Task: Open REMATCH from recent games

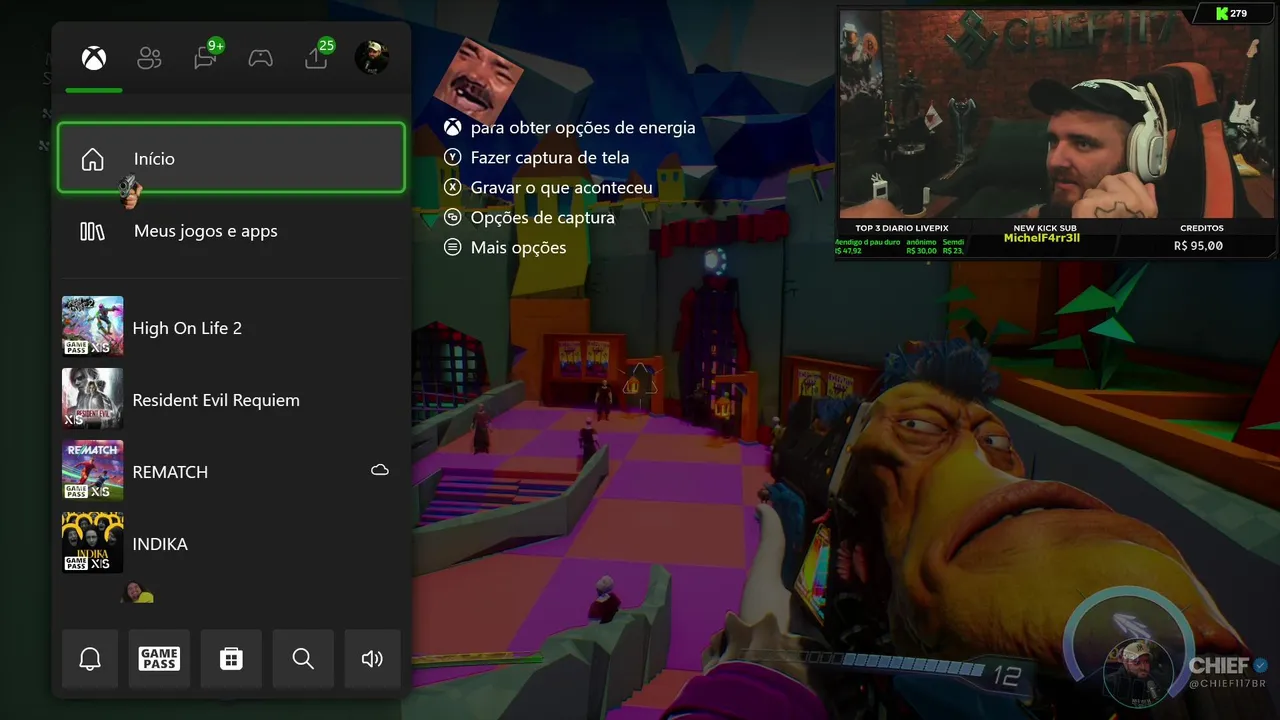Action: [x=231, y=471]
